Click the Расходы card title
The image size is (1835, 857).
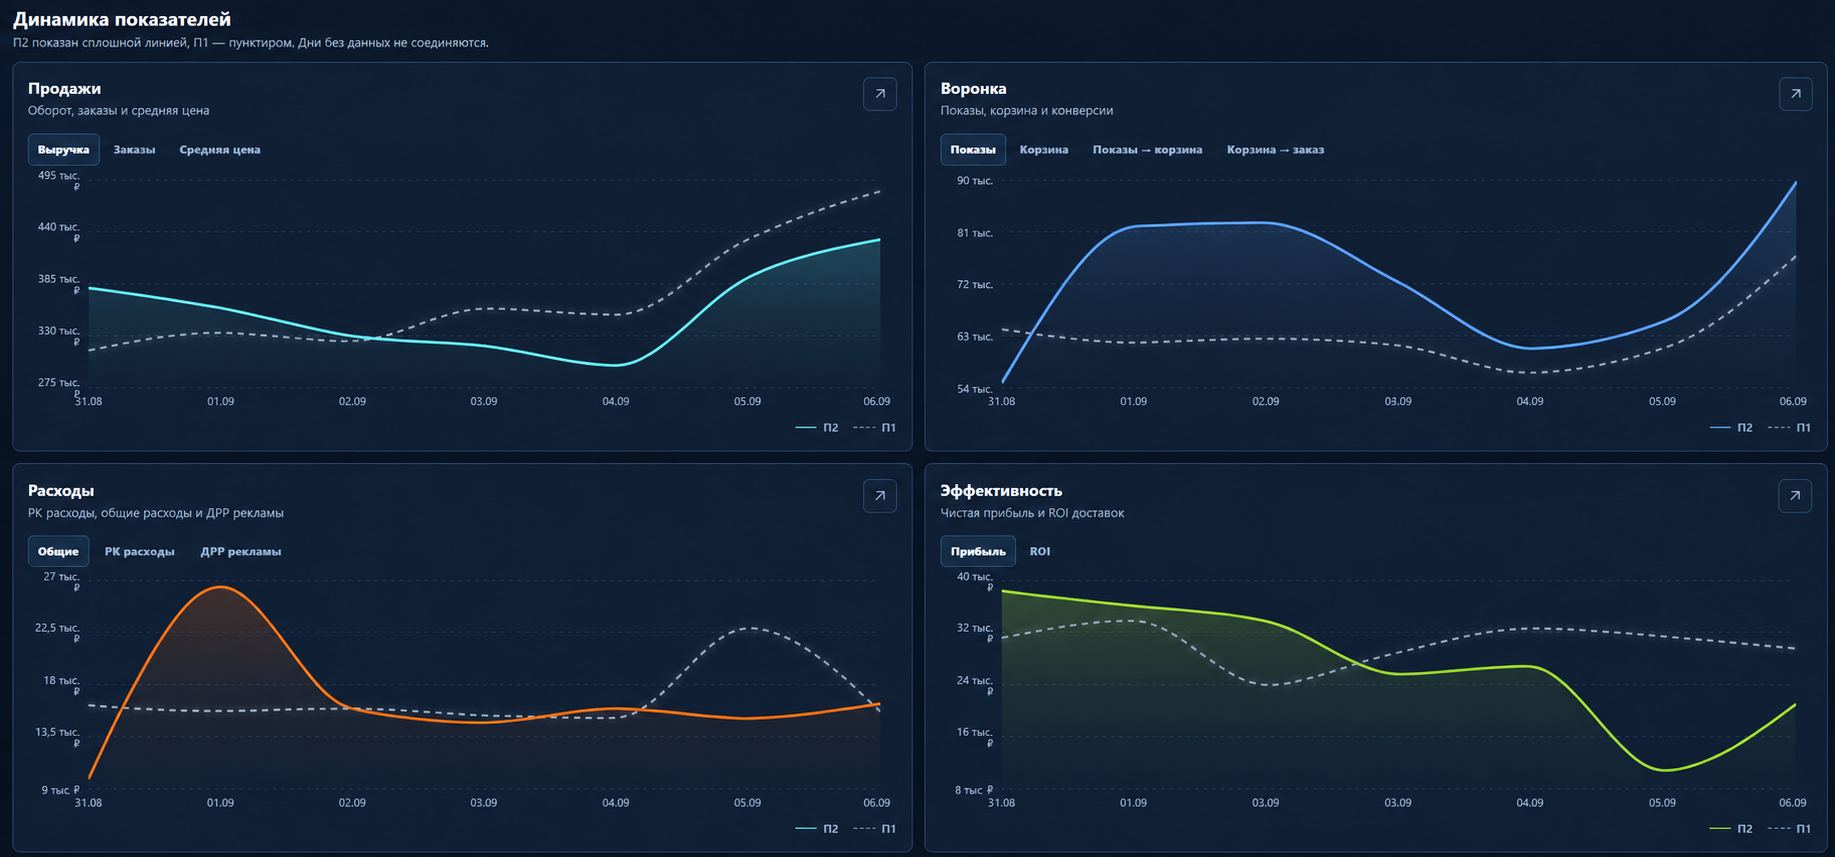61,491
